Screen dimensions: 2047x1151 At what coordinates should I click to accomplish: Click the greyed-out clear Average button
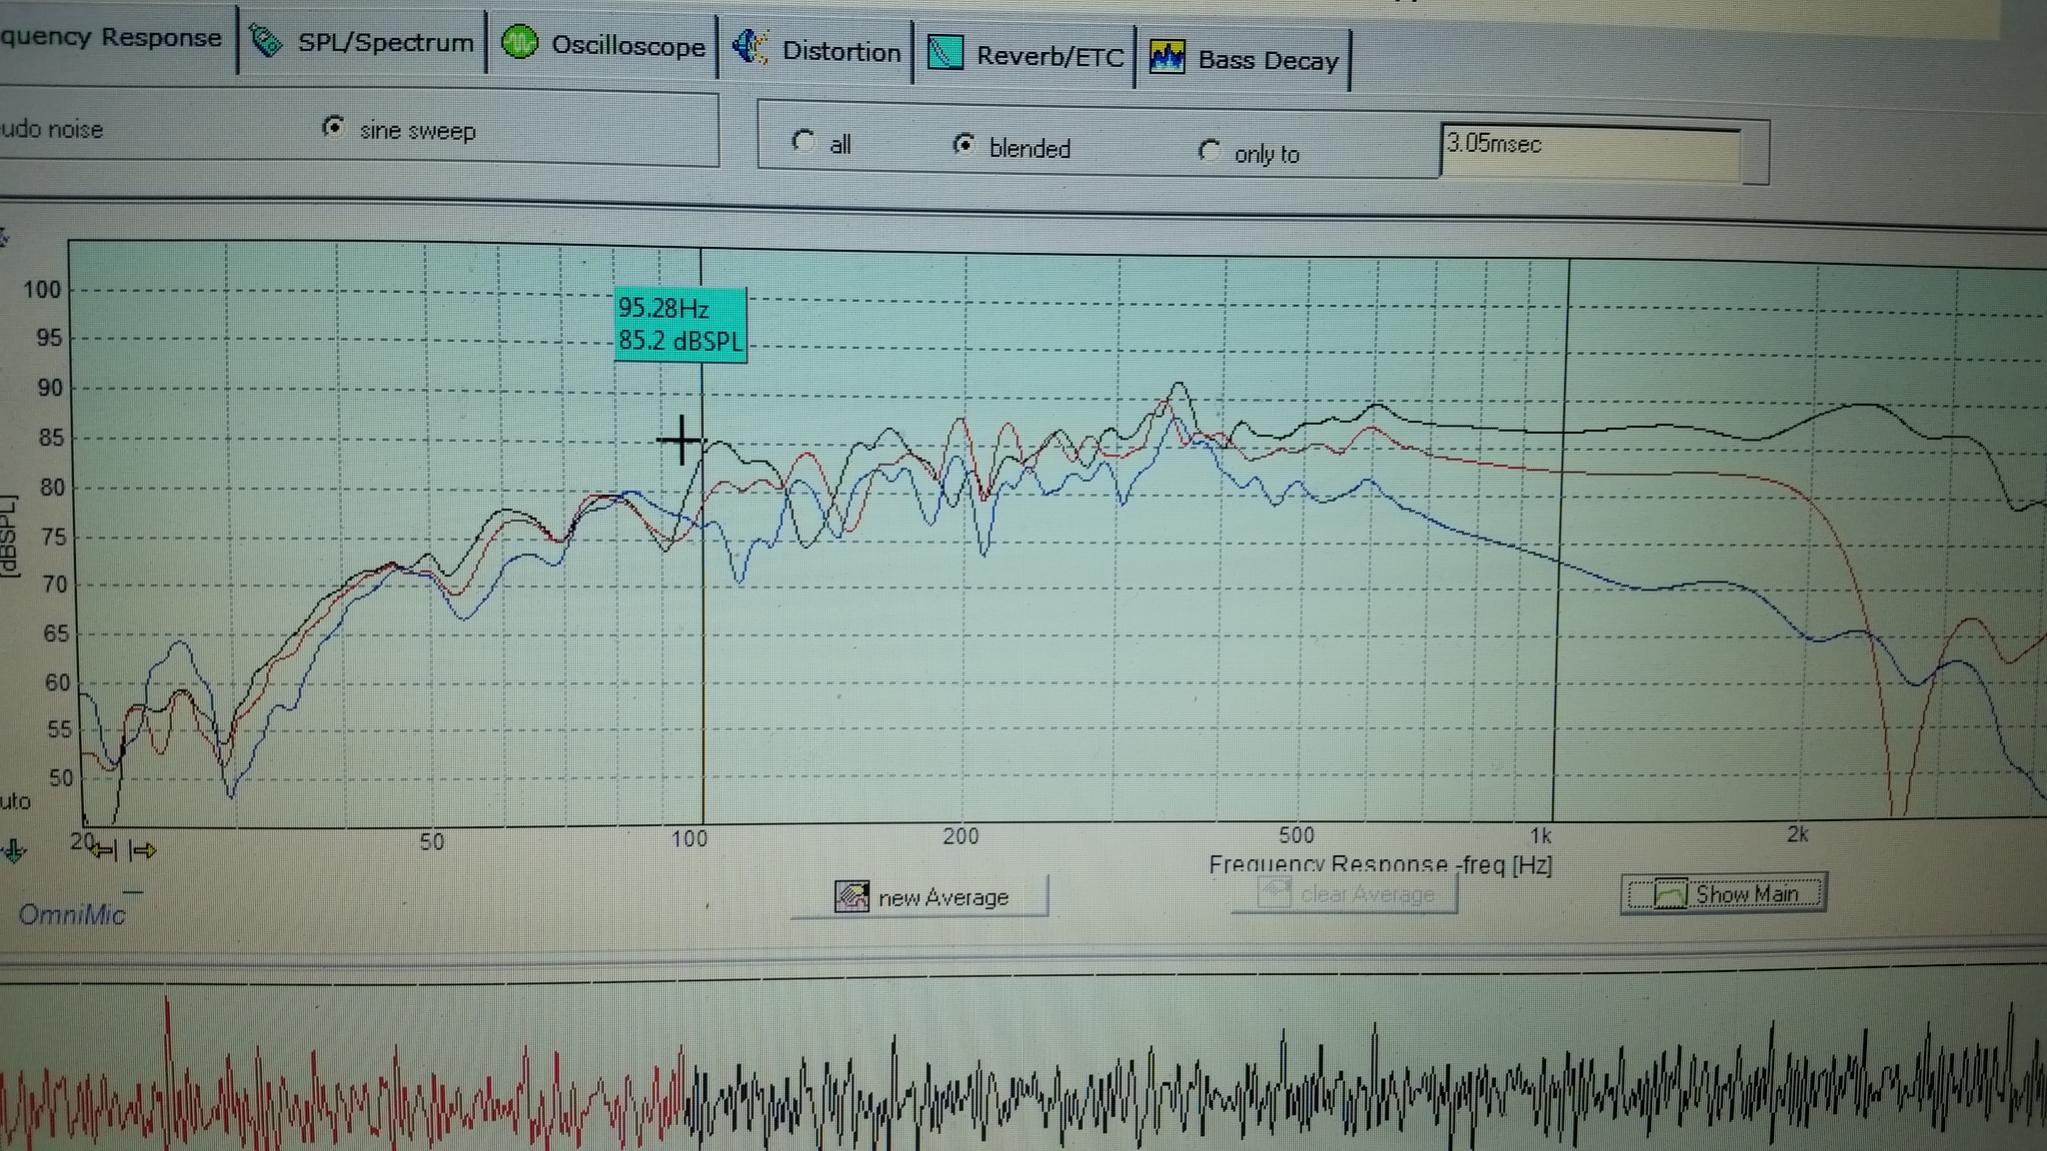point(1344,893)
